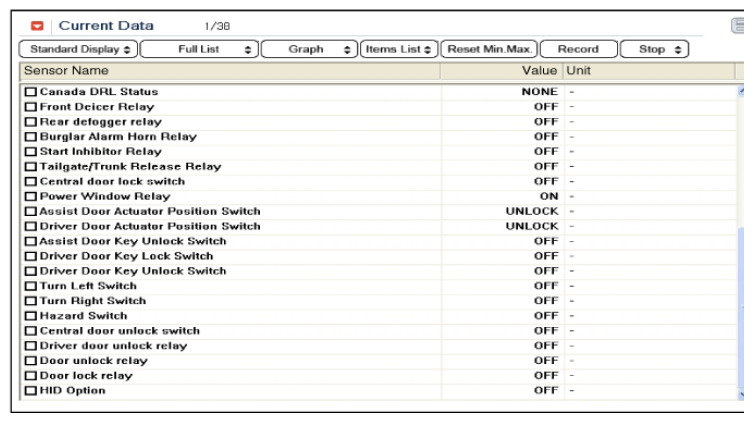Click the Value column header

(x=501, y=71)
